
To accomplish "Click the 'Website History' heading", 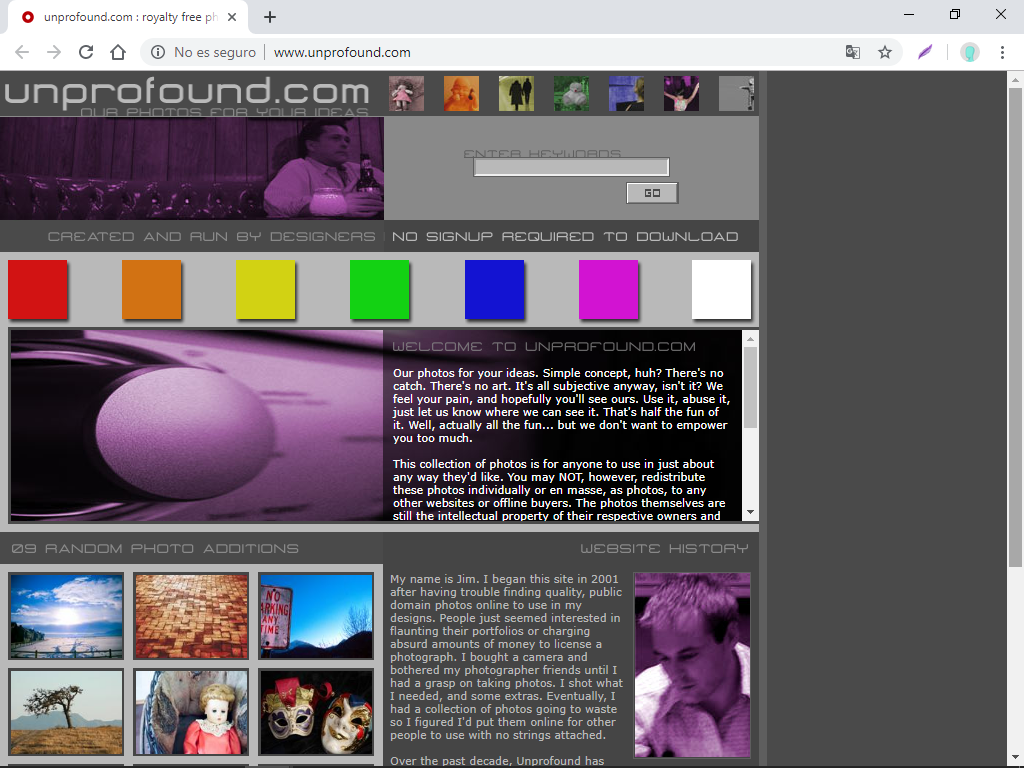I will (x=664, y=549).
